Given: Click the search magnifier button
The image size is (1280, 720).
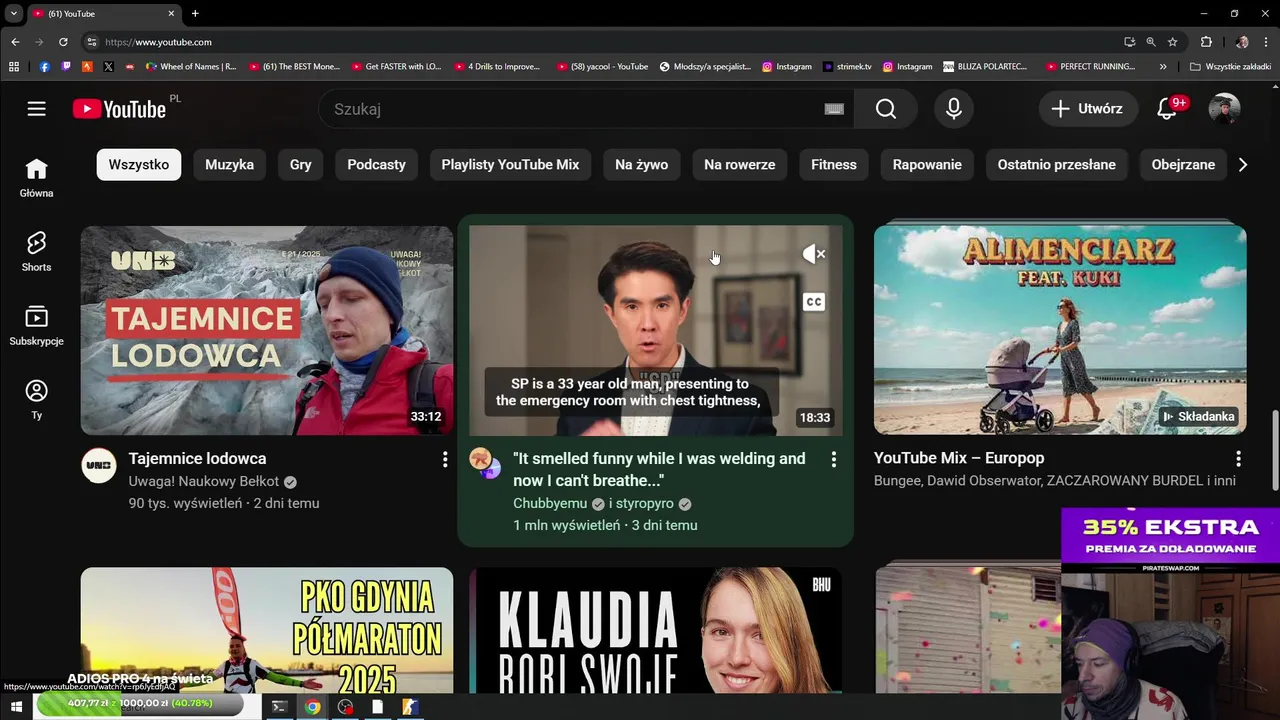Looking at the screenshot, I should tap(886, 109).
